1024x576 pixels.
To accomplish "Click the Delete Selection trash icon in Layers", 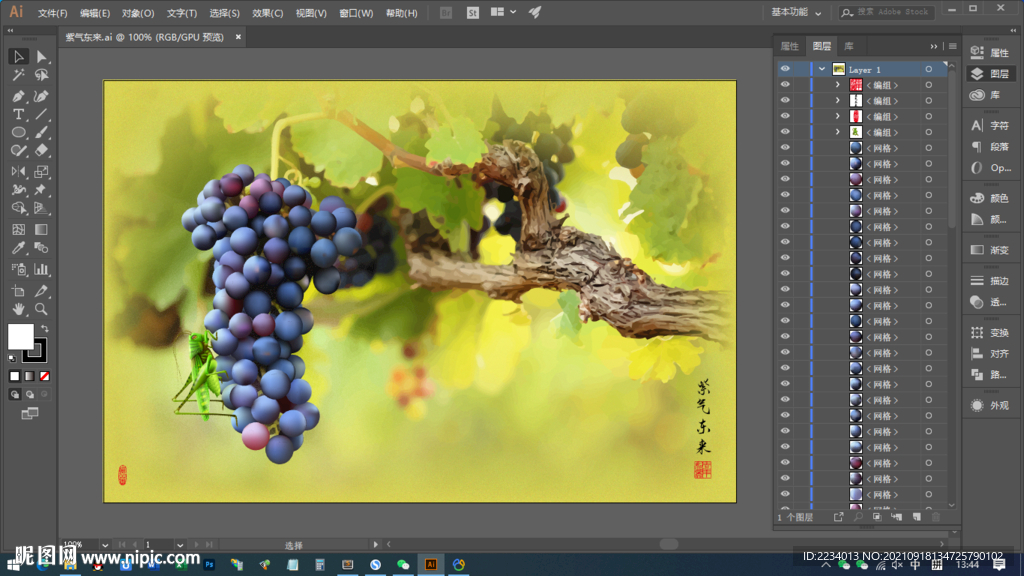I will point(936,517).
